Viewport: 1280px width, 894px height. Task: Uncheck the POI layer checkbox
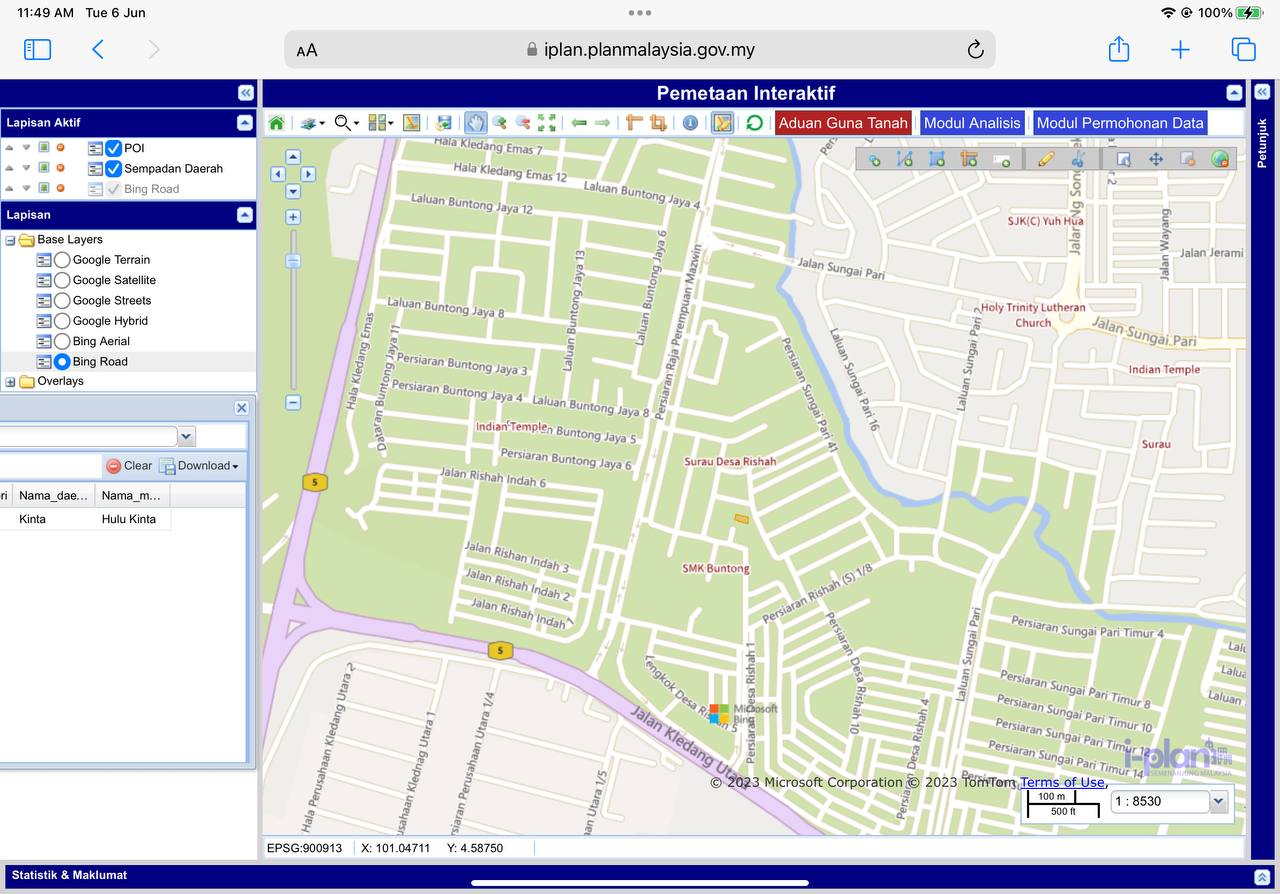click(114, 148)
